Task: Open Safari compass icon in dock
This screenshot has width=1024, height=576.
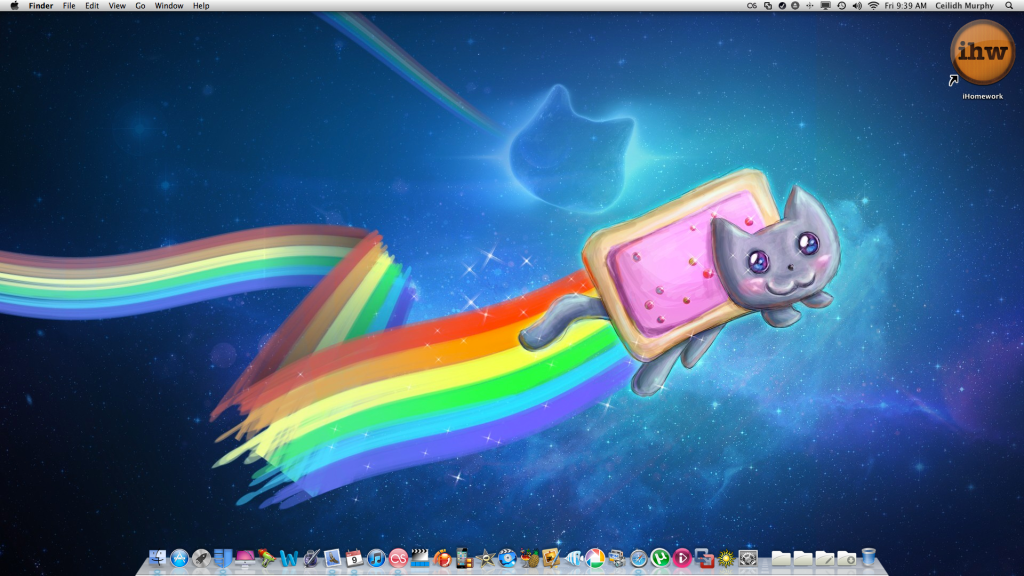Action: tap(638, 558)
